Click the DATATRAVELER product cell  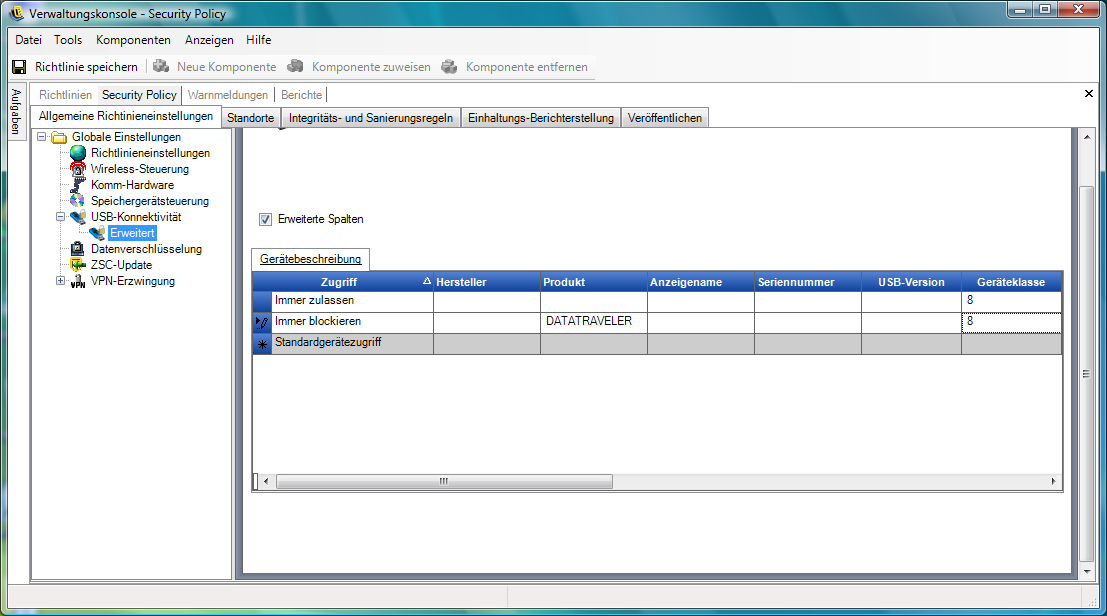tap(593, 322)
